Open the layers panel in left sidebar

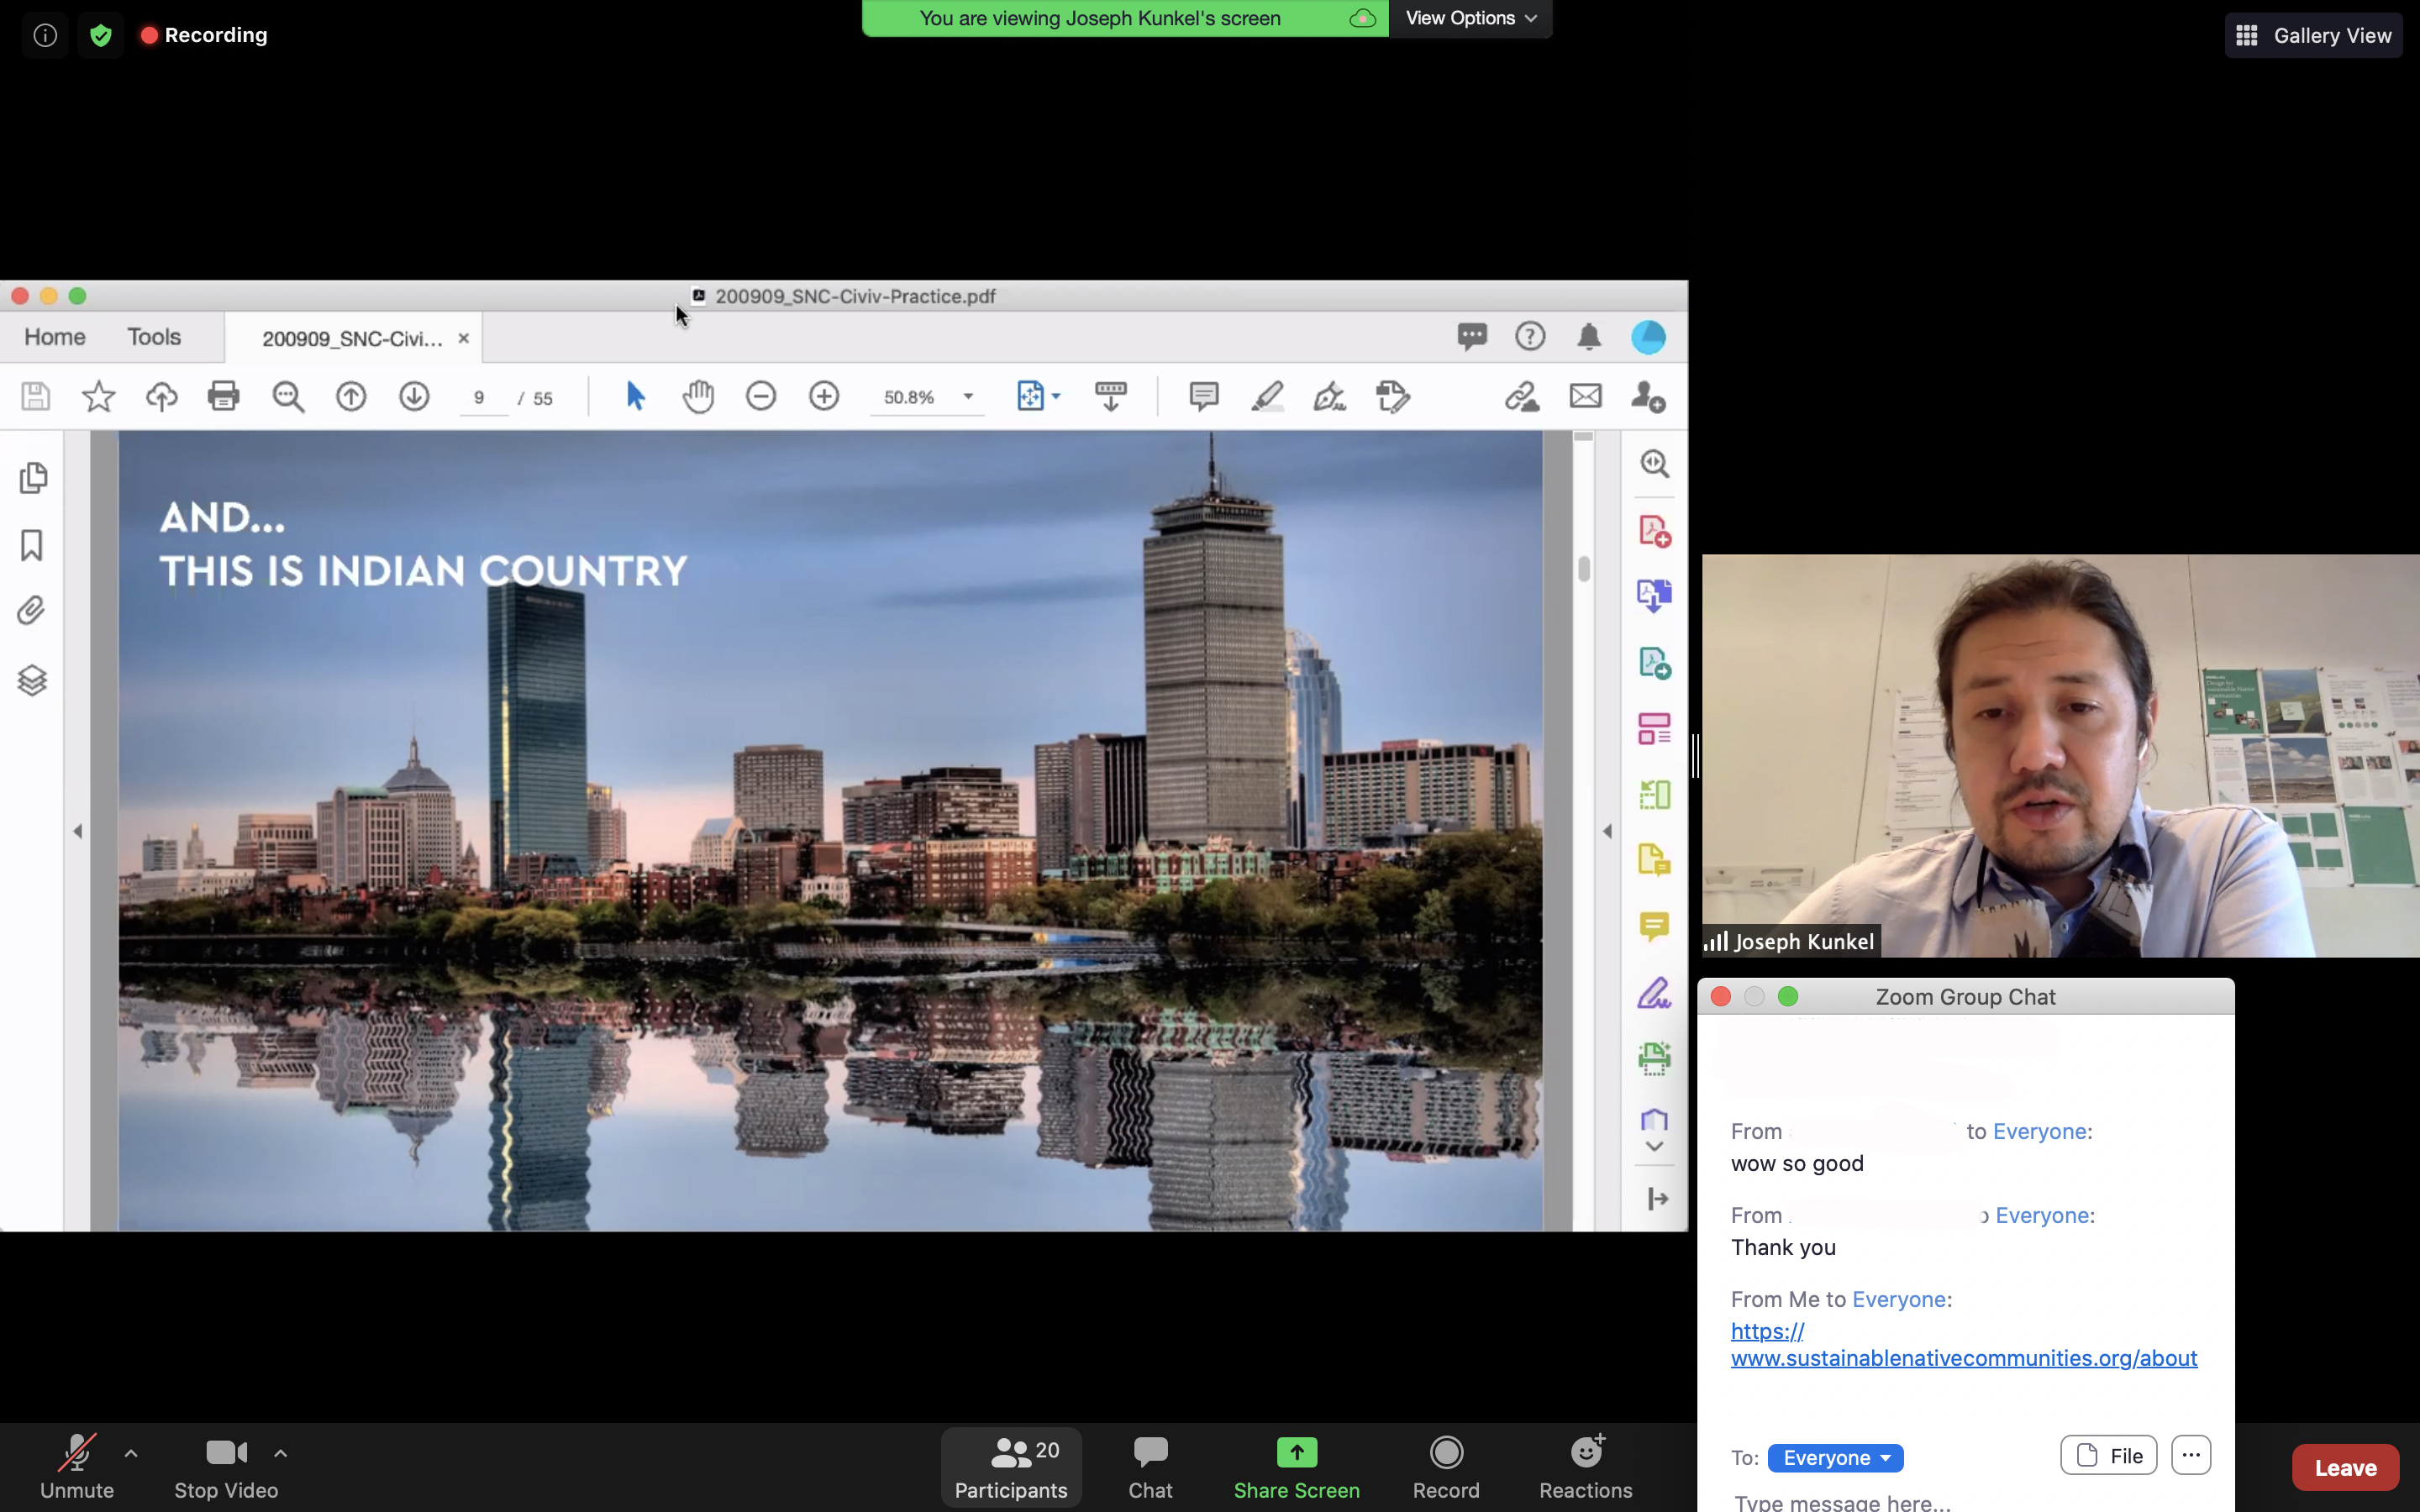(x=32, y=680)
